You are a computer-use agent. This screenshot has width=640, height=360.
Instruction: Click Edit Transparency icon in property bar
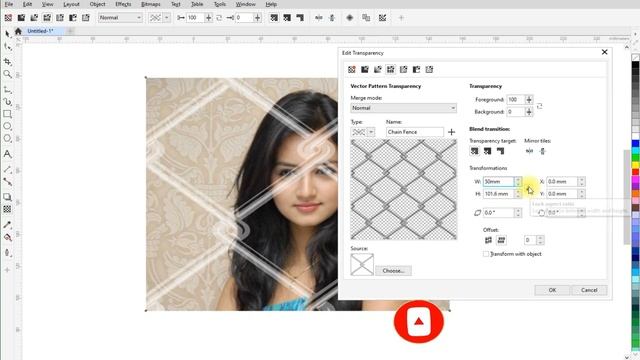click(x=382, y=18)
